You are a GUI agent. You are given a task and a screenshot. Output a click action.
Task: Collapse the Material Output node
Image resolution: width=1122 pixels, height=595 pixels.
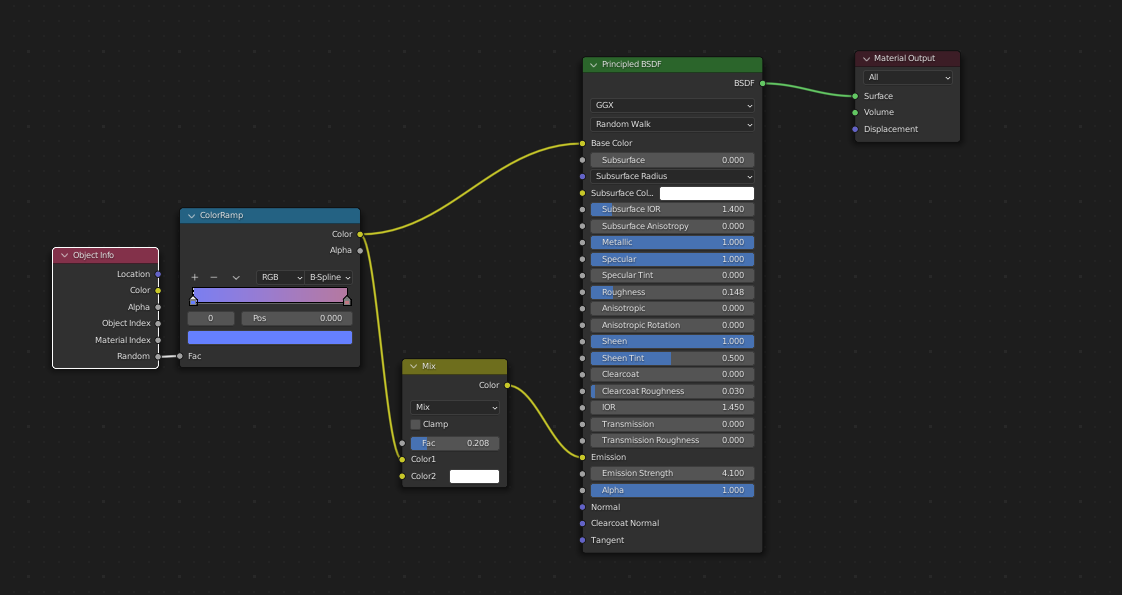(x=865, y=59)
